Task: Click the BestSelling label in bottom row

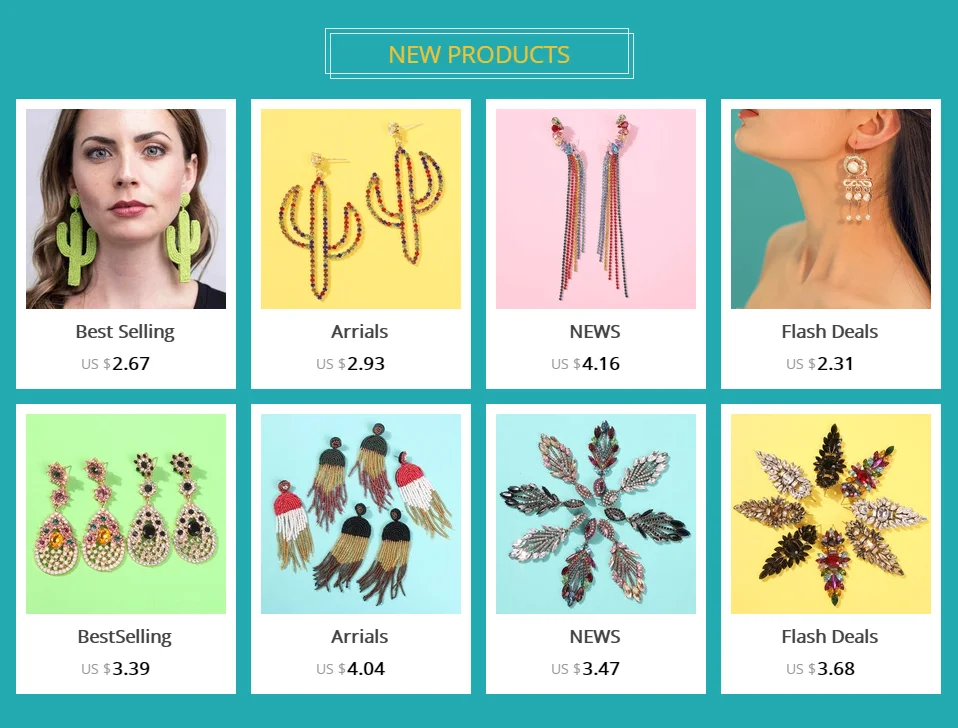Action: click(x=125, y=636)
